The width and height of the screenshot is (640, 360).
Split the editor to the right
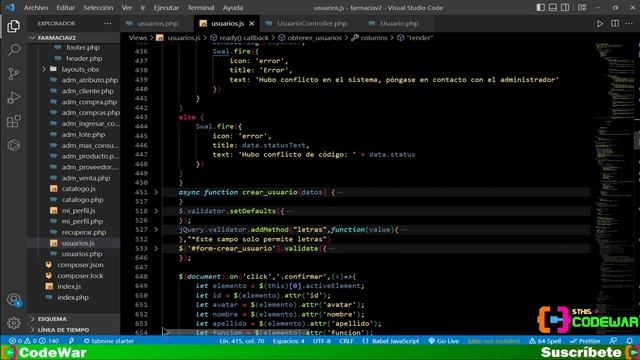click(615, 24)
